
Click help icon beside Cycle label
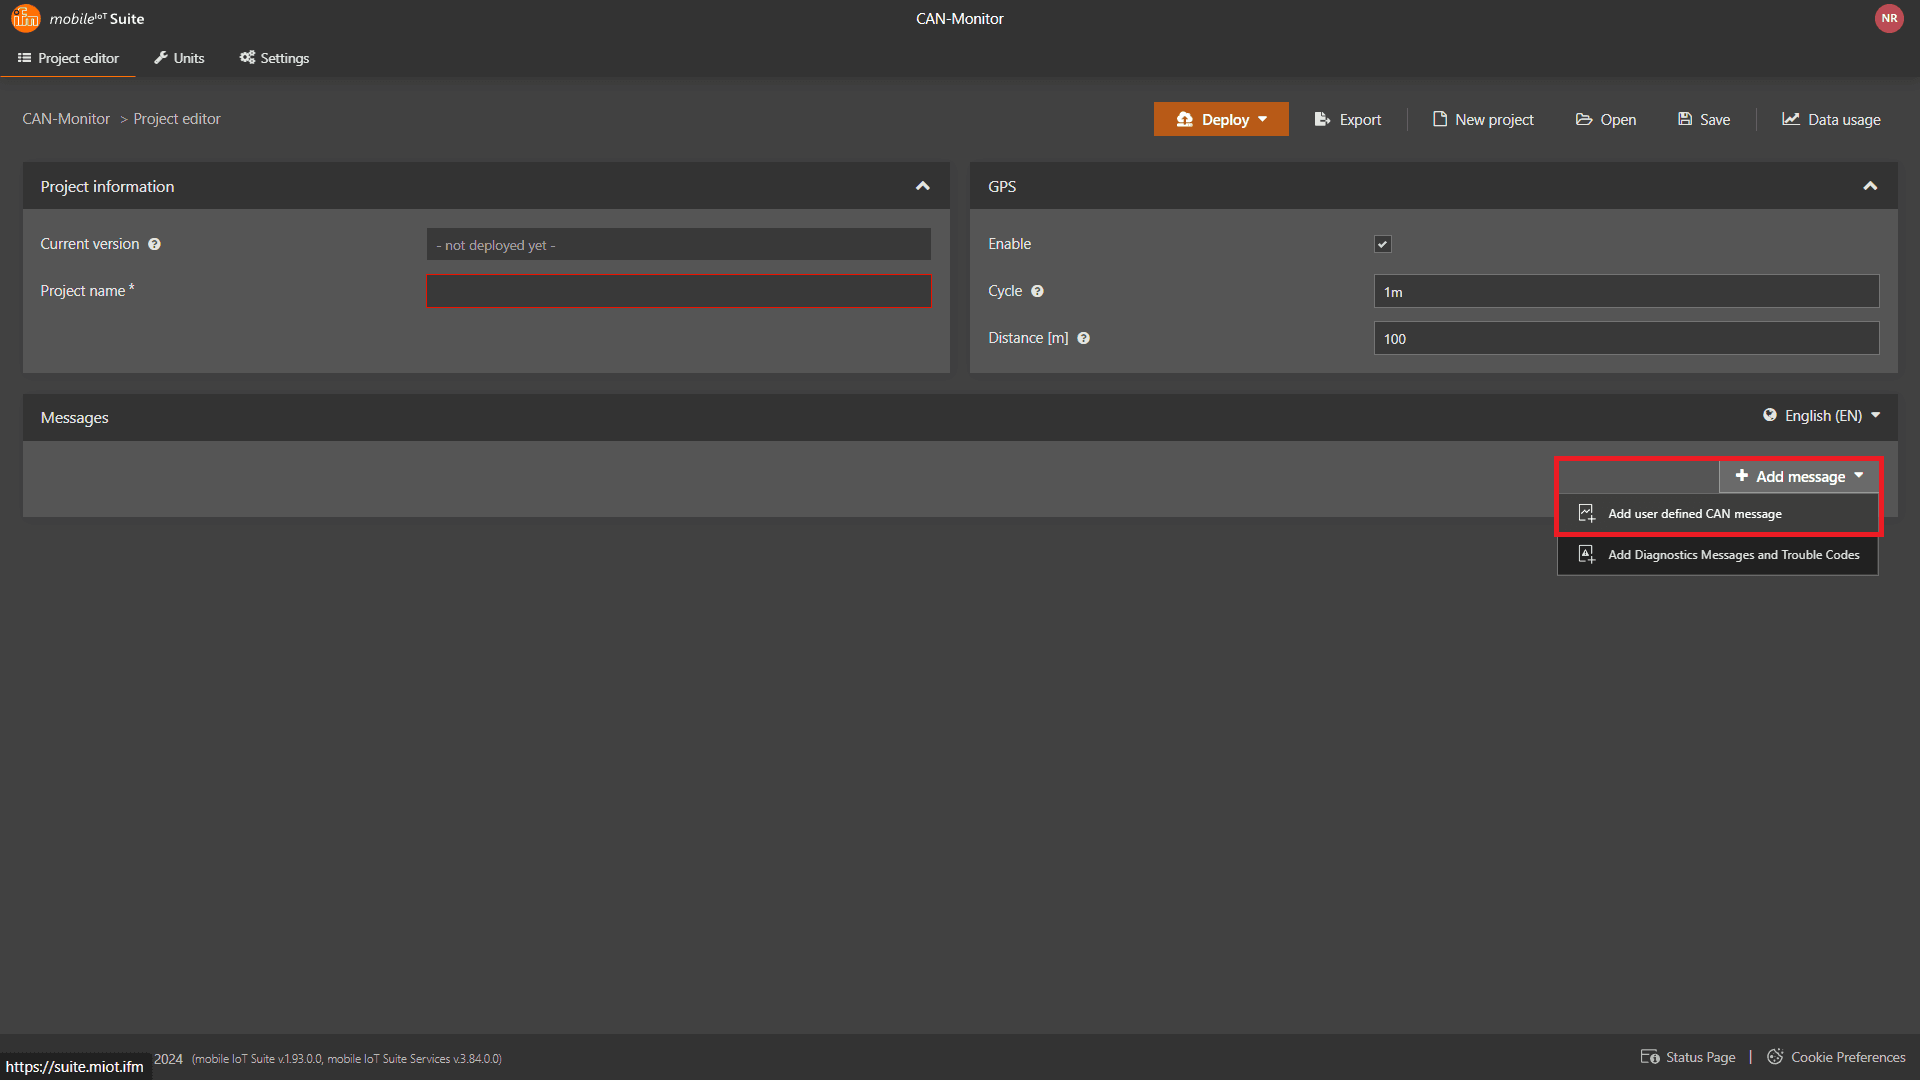click(x=1037, y=291)
